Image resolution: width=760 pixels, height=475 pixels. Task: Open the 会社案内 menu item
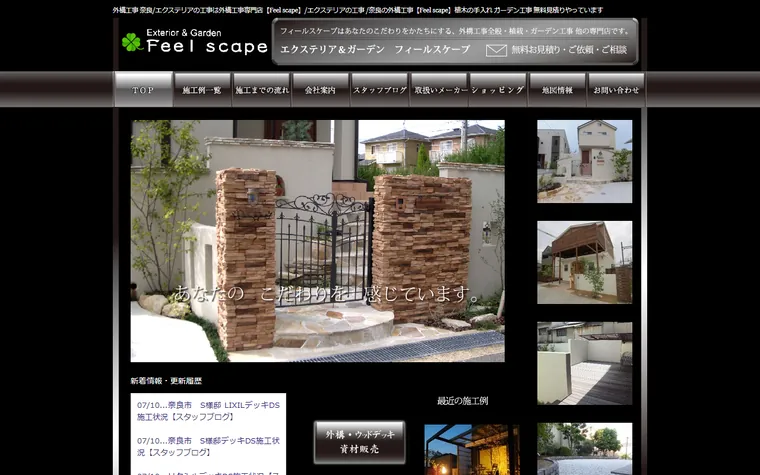tap(320, 90)
